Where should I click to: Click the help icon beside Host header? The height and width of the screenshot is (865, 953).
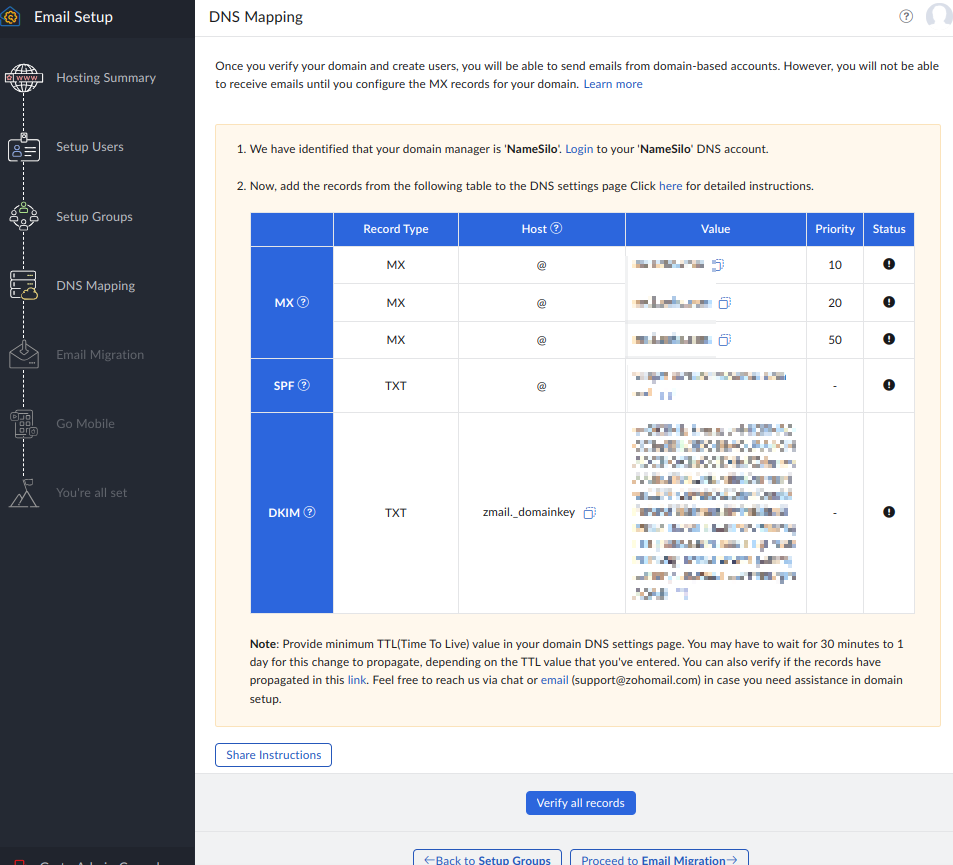tap(557, 229)
